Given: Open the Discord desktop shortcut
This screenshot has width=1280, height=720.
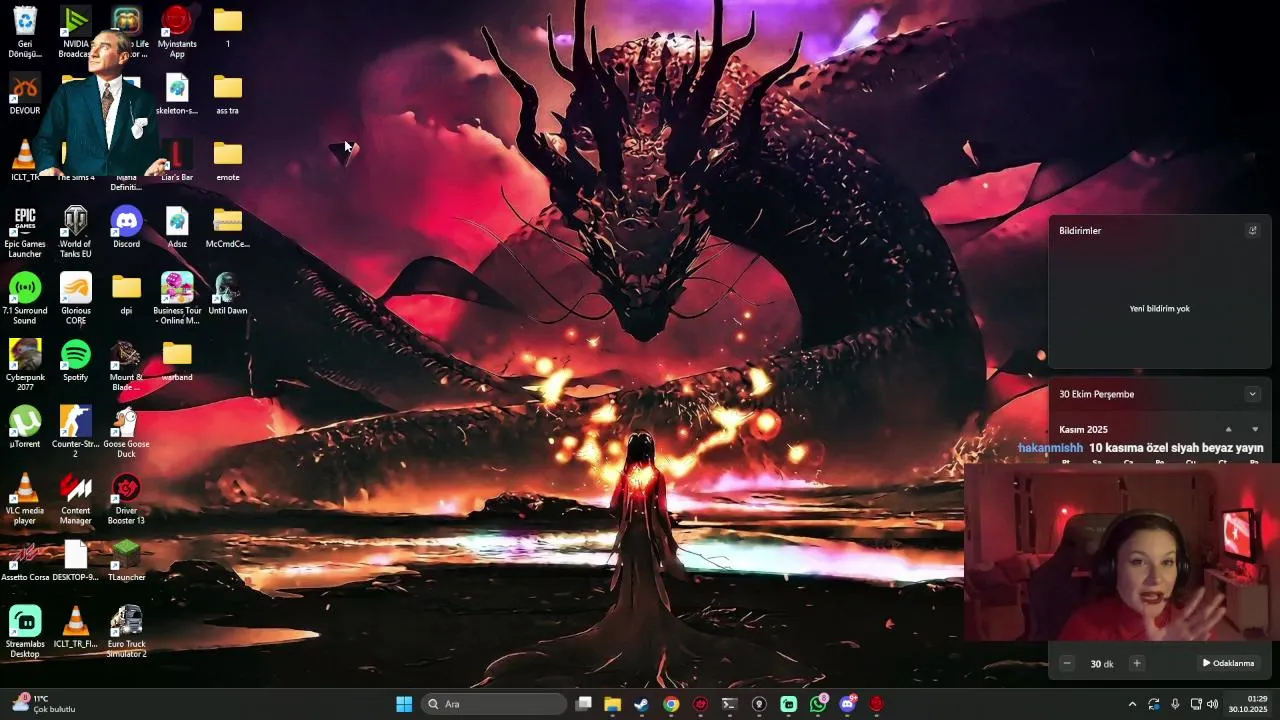Looking at the screenshot, I should (127, 228).
